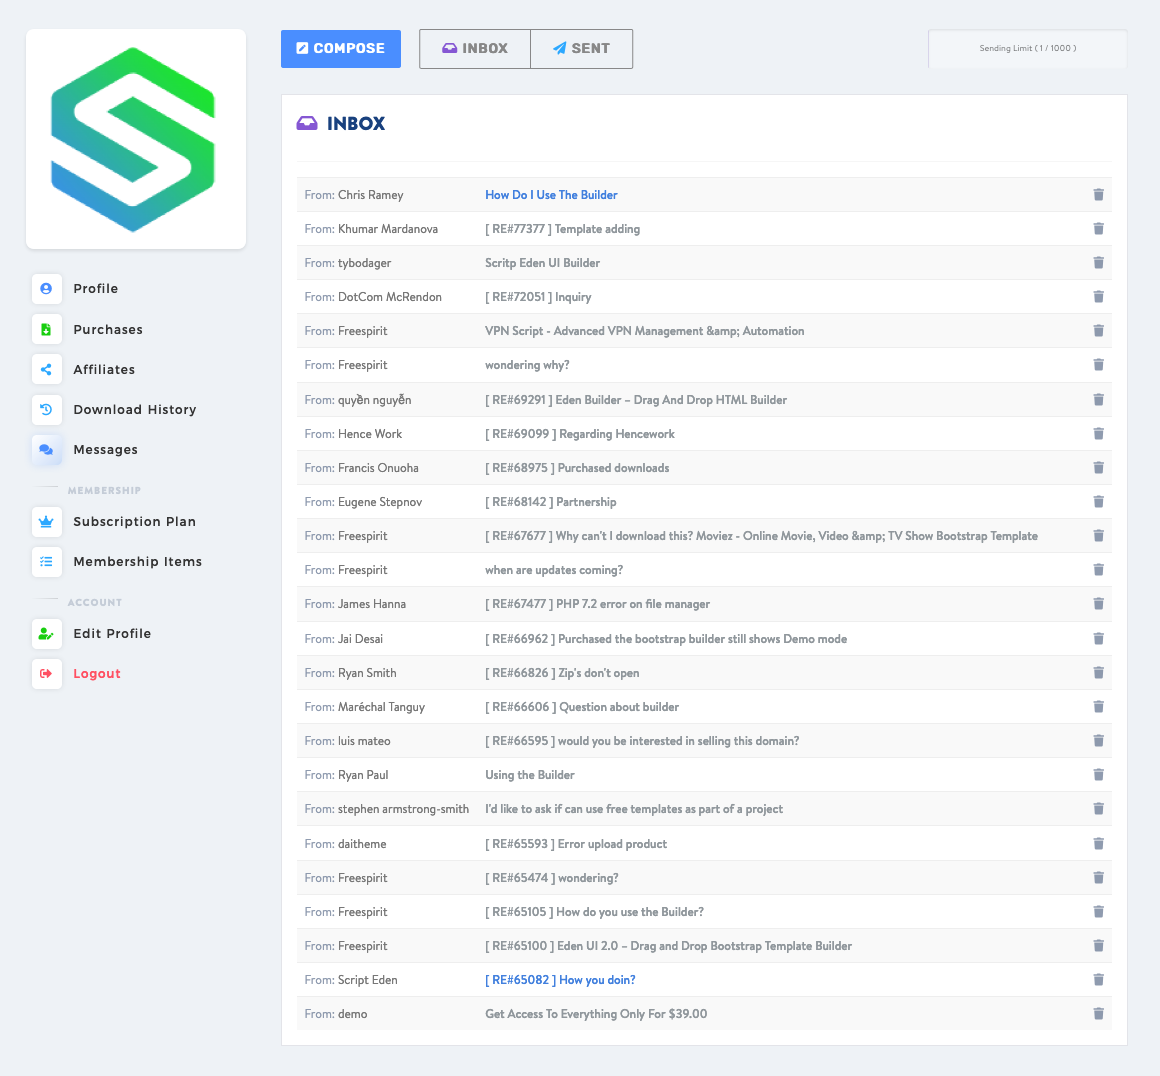Click the Logout link

point(96,673)
